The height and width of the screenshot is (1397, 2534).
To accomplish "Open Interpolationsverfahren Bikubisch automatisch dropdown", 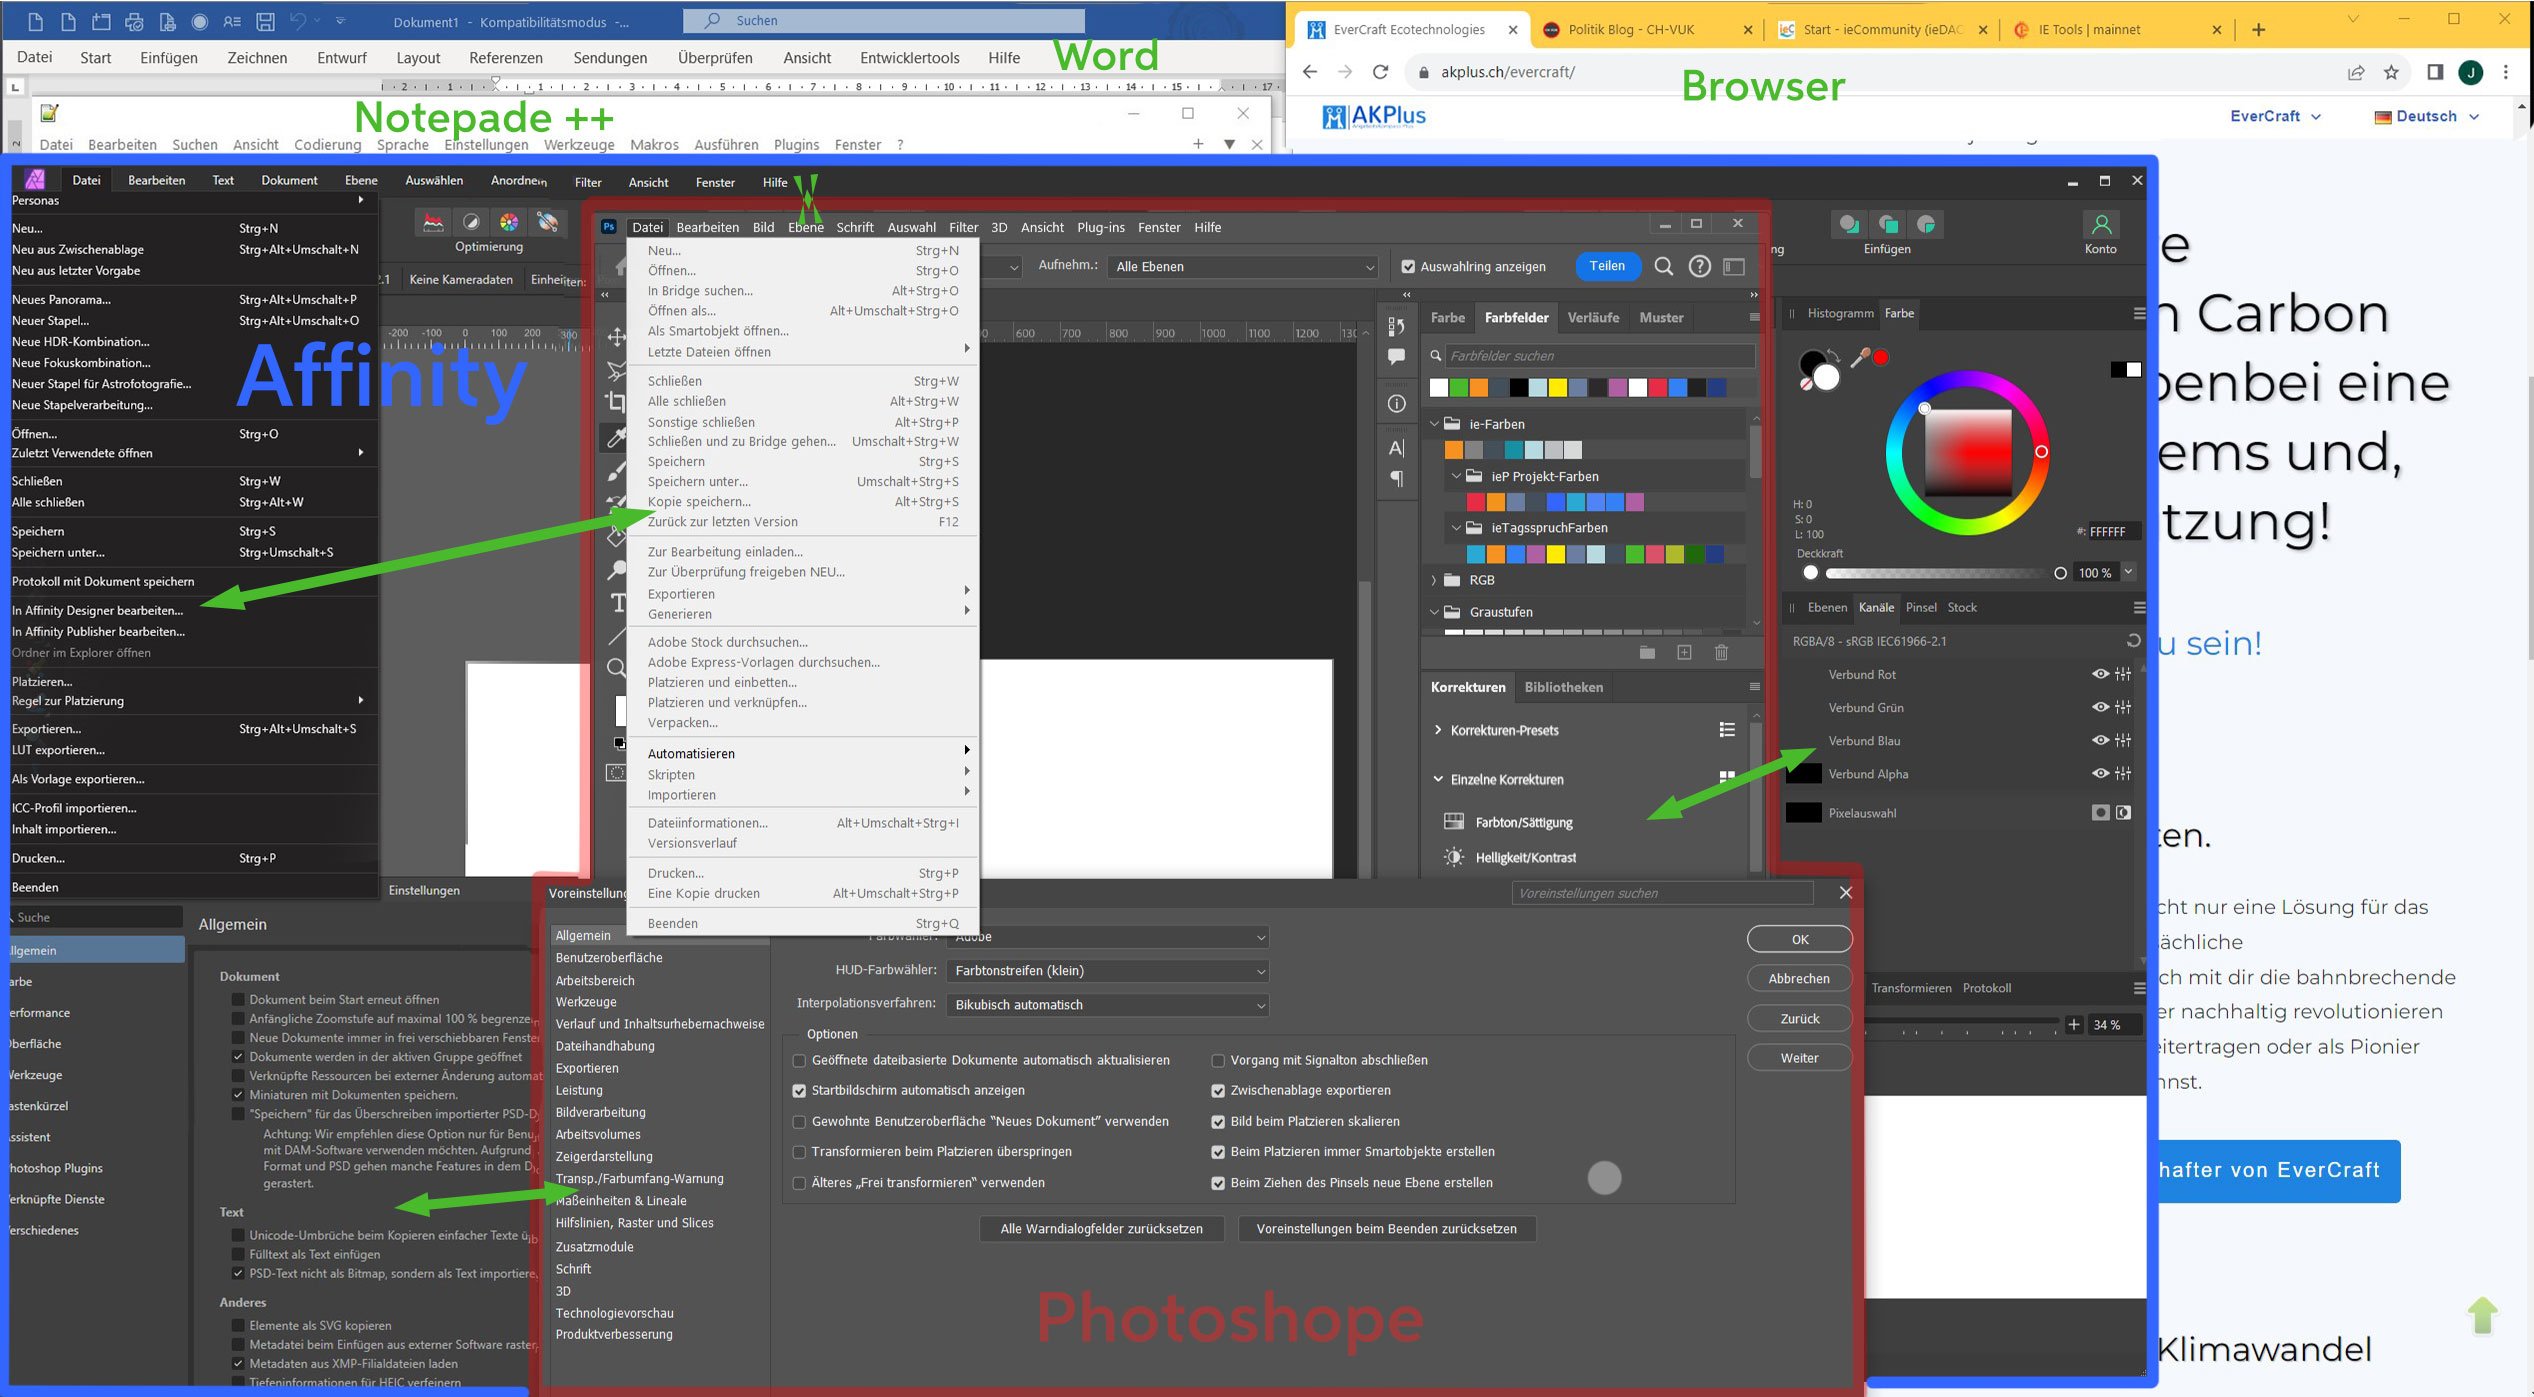I will click(x=1107, y=1004).
